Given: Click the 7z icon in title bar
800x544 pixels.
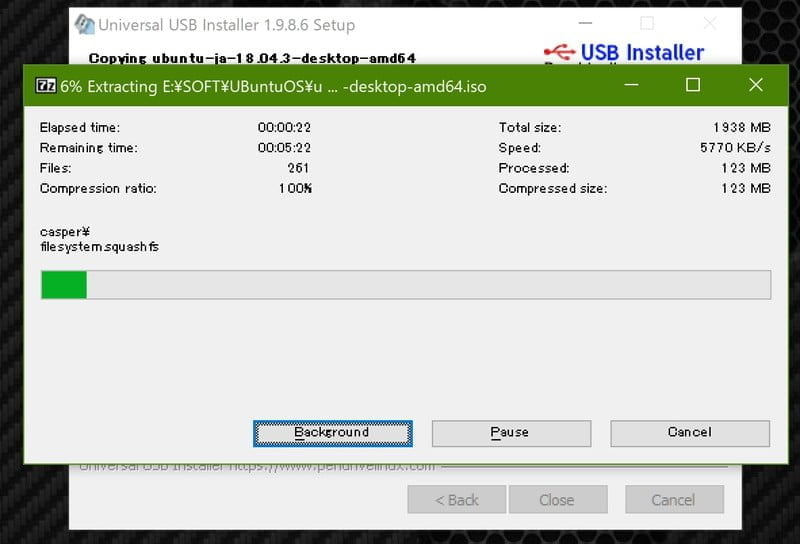Looking at the screenshot, I should point(45,85).
